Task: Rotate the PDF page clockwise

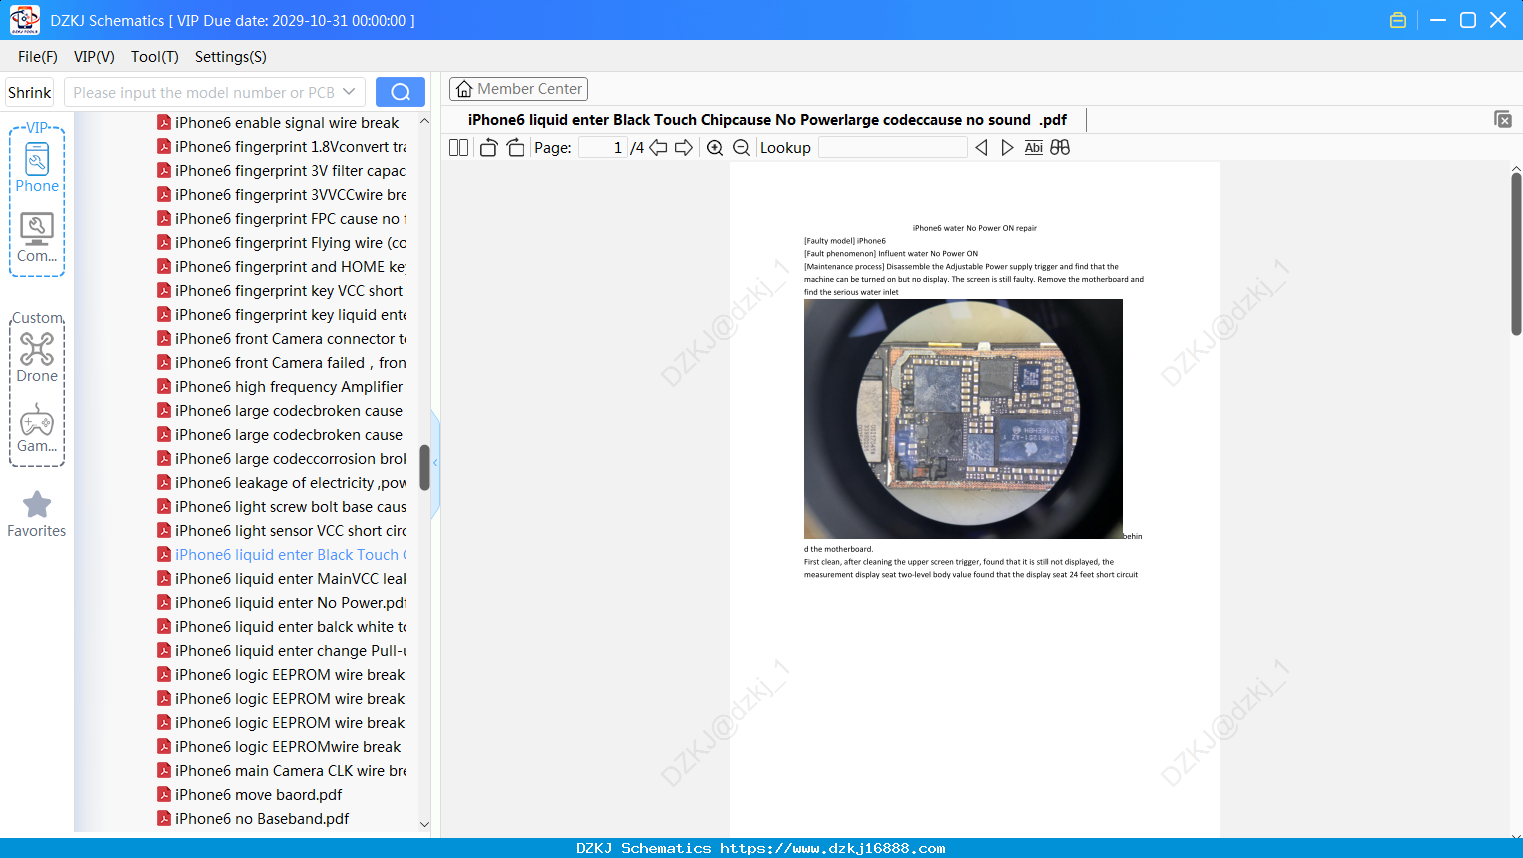Action: coord(515,148)
